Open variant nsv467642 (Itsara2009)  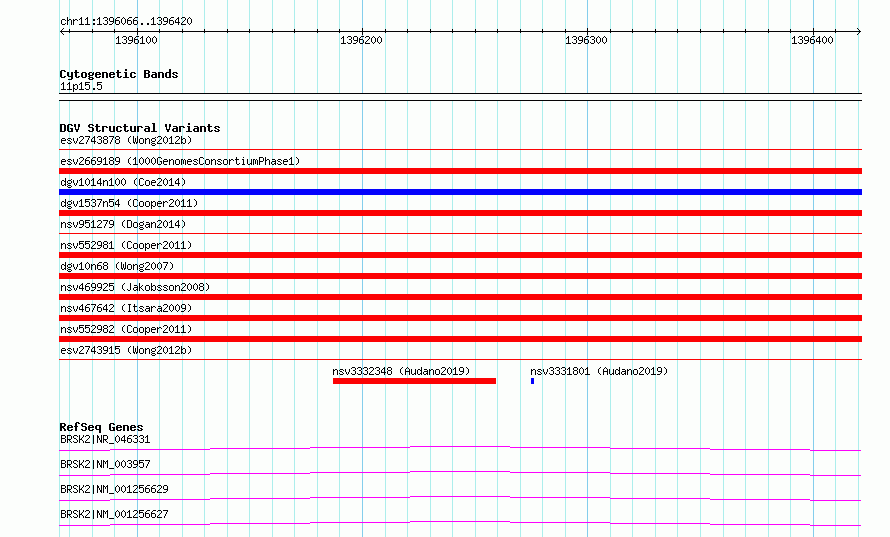pos(126,308)
